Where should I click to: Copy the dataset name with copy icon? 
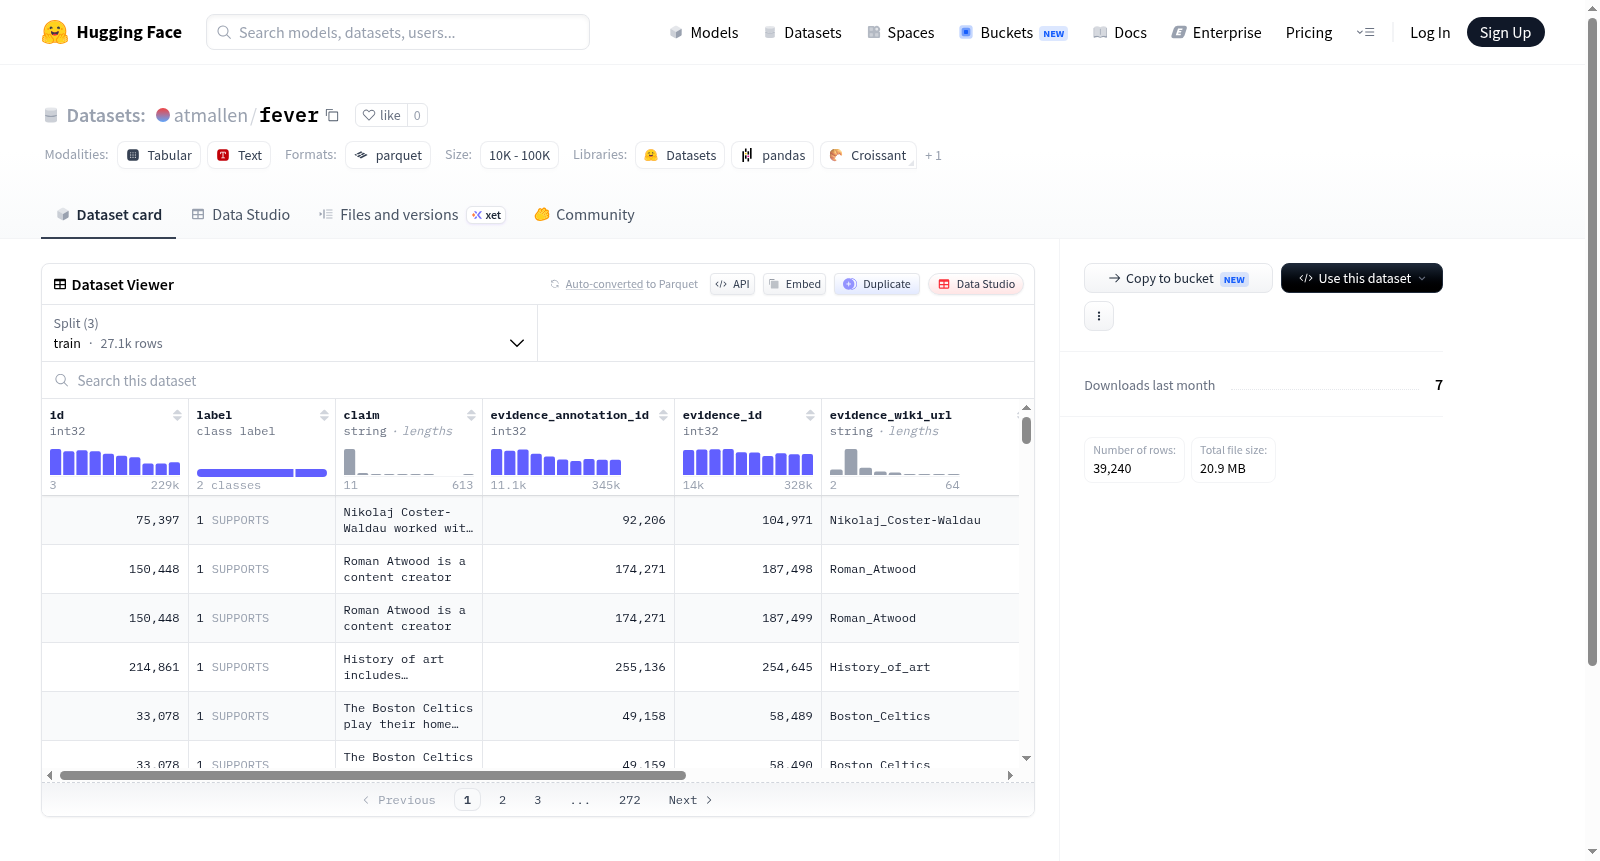pyautogui.click(x=332, y=115)
